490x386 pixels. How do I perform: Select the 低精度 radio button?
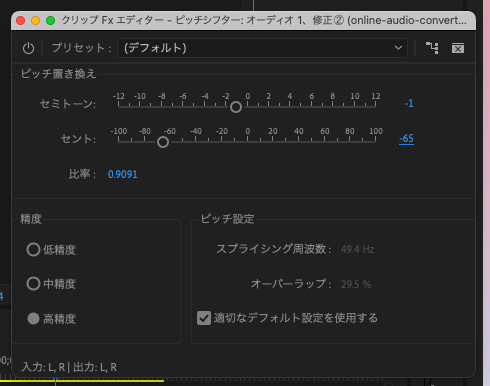tap(33, 249)
